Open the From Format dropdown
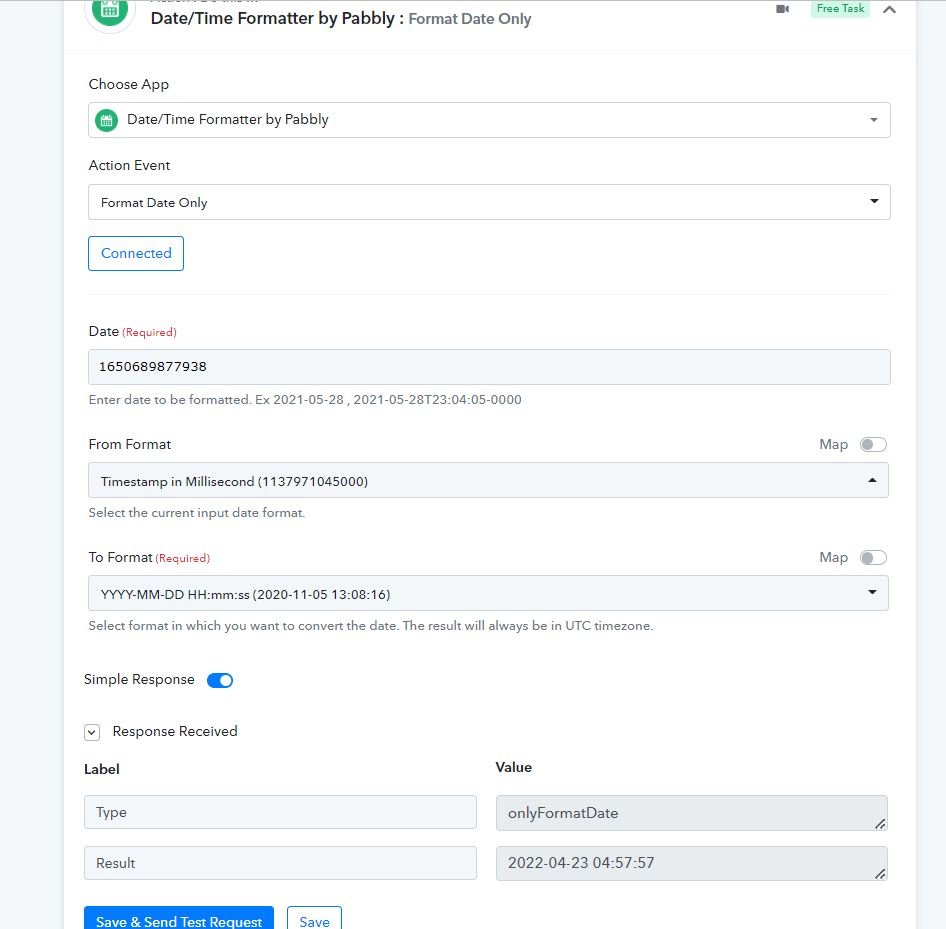Viewport: 946px width, 929px height. click(488, 480)
